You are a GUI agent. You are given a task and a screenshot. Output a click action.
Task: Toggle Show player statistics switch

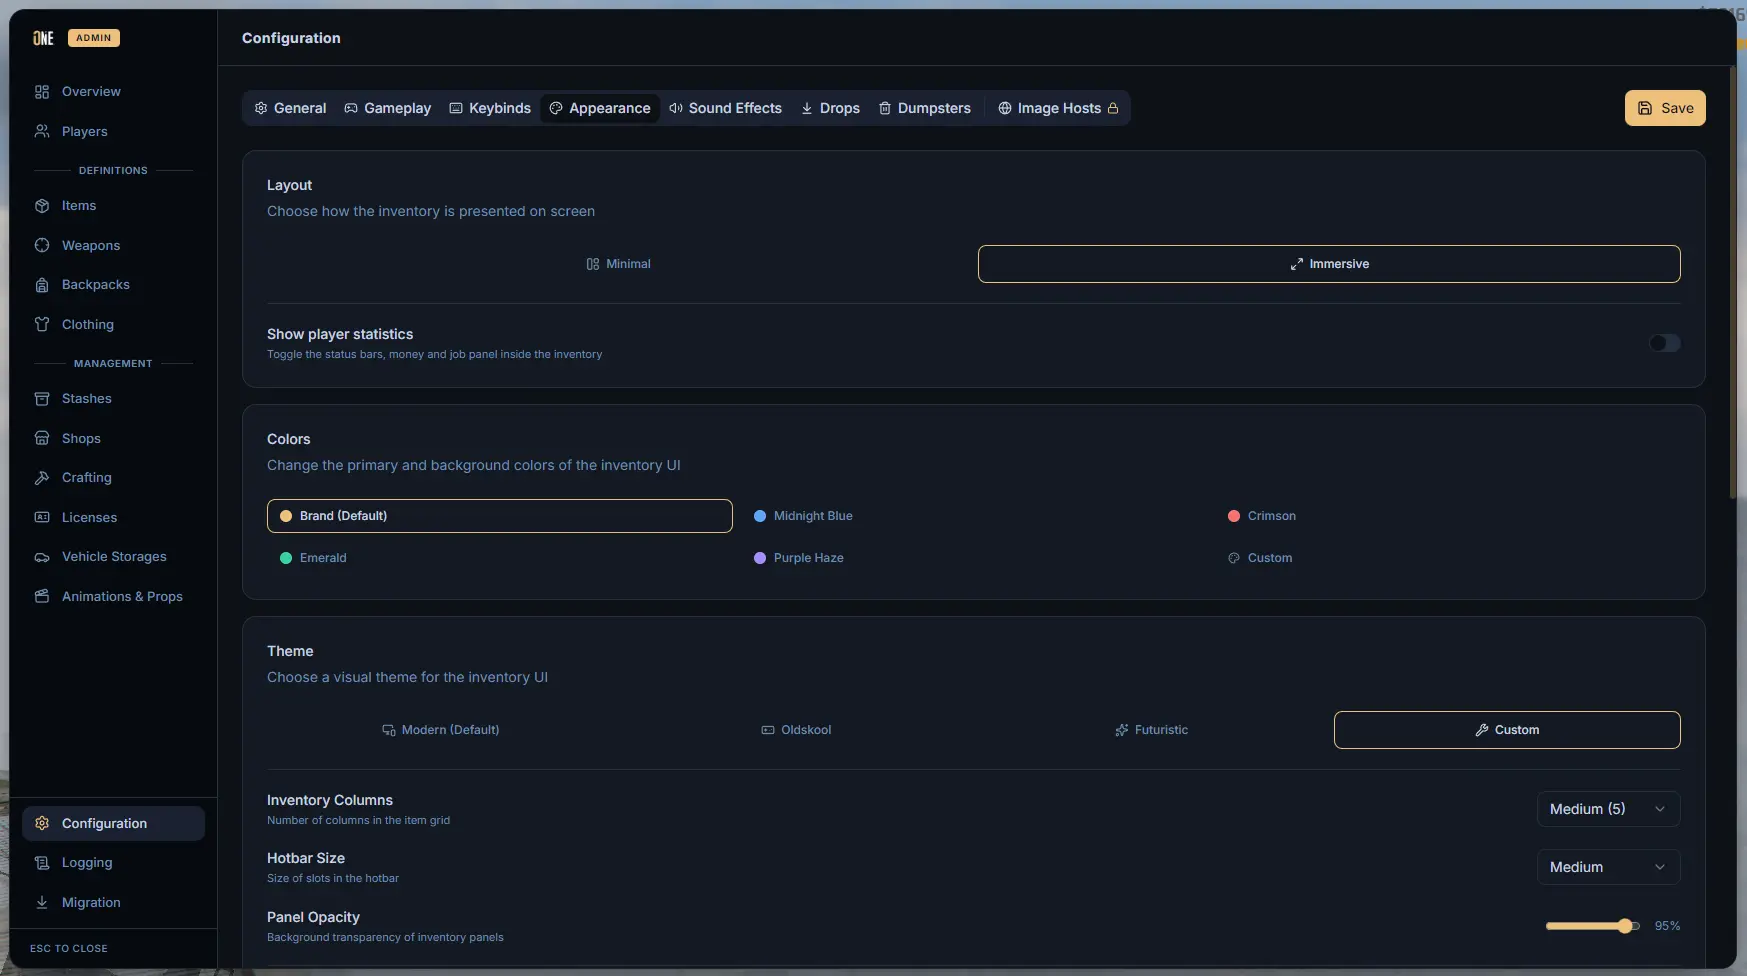(x=1665, y=344)
